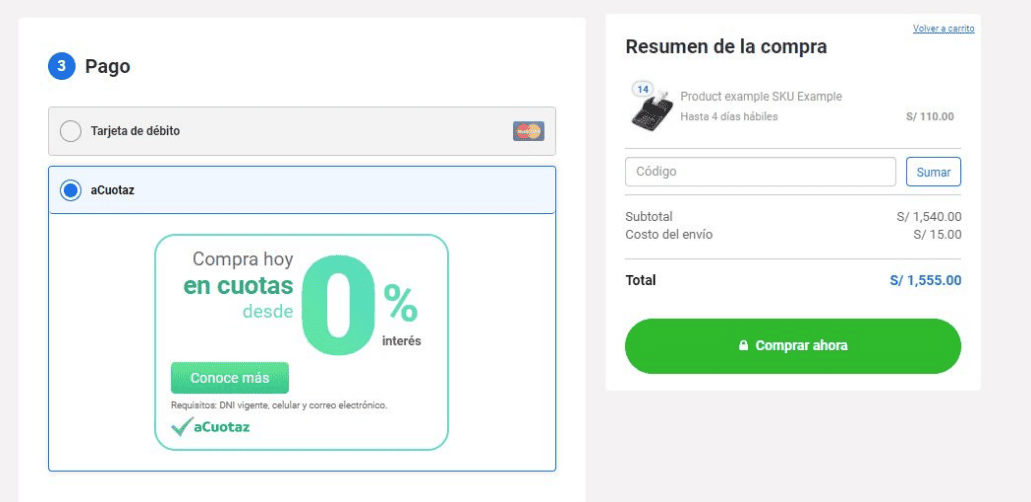The height and width of the screenshot is (502, 1031).
Task: Click the aCuotaz payment option label
Action: [112, 190]
